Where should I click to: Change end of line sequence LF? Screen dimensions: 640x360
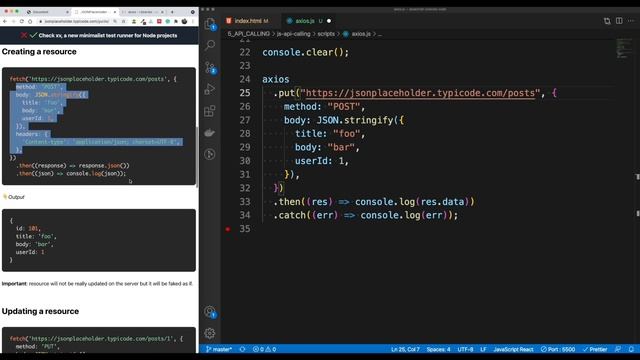pyautogui.click(x=483, y=349)
